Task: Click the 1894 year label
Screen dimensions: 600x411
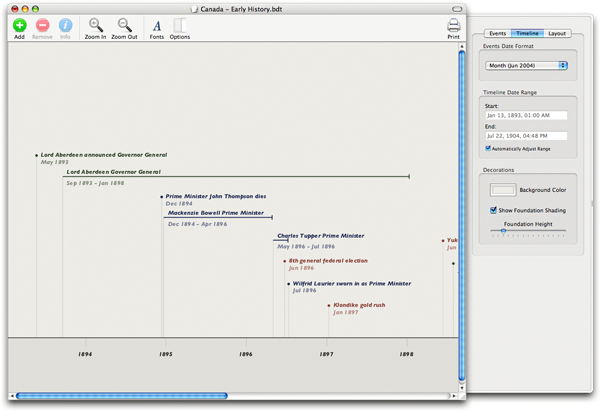Action: point(85,354)
